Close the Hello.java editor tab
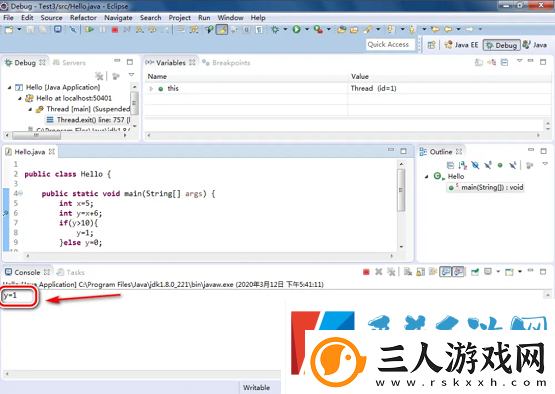The height and width of the screenshot is (394, 555). [x=52, y=152]
